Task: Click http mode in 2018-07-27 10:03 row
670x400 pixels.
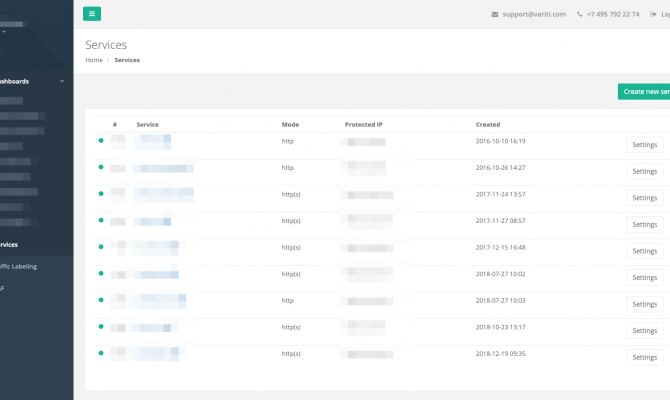Action: [x=288, y=300]
